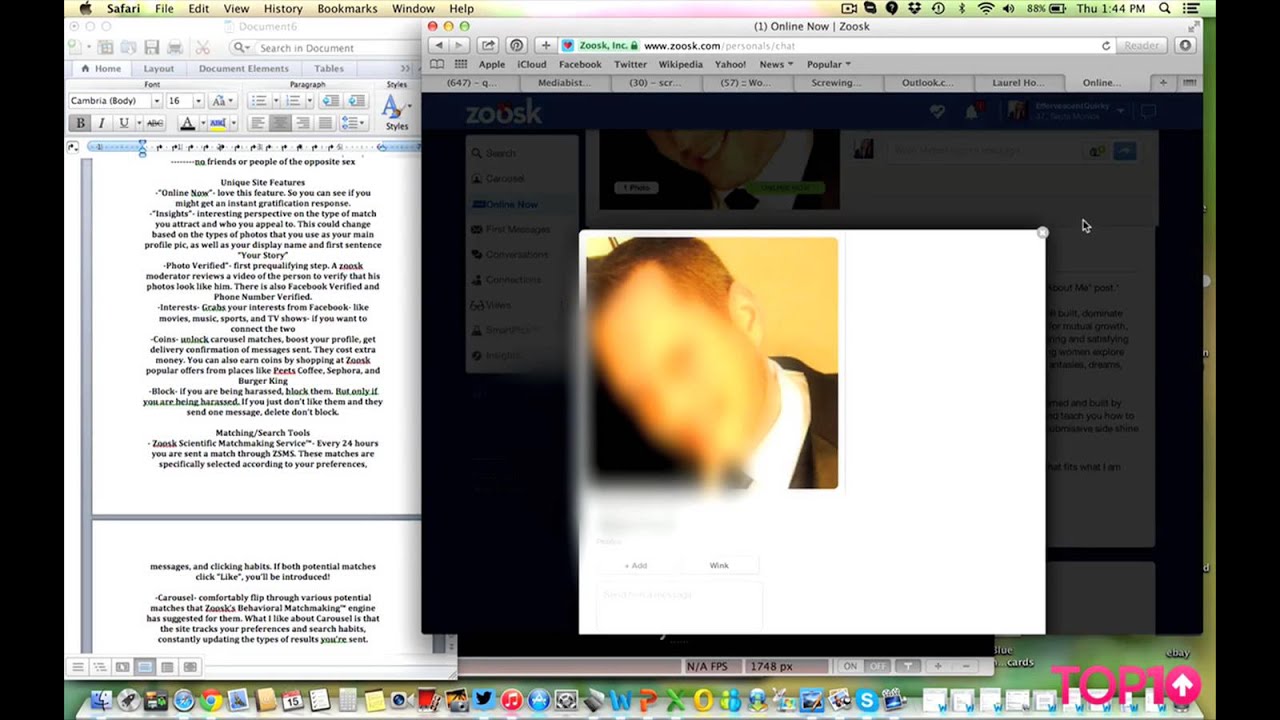Click the + Add button in popup
1280x720 pixels.
(636, 566)
